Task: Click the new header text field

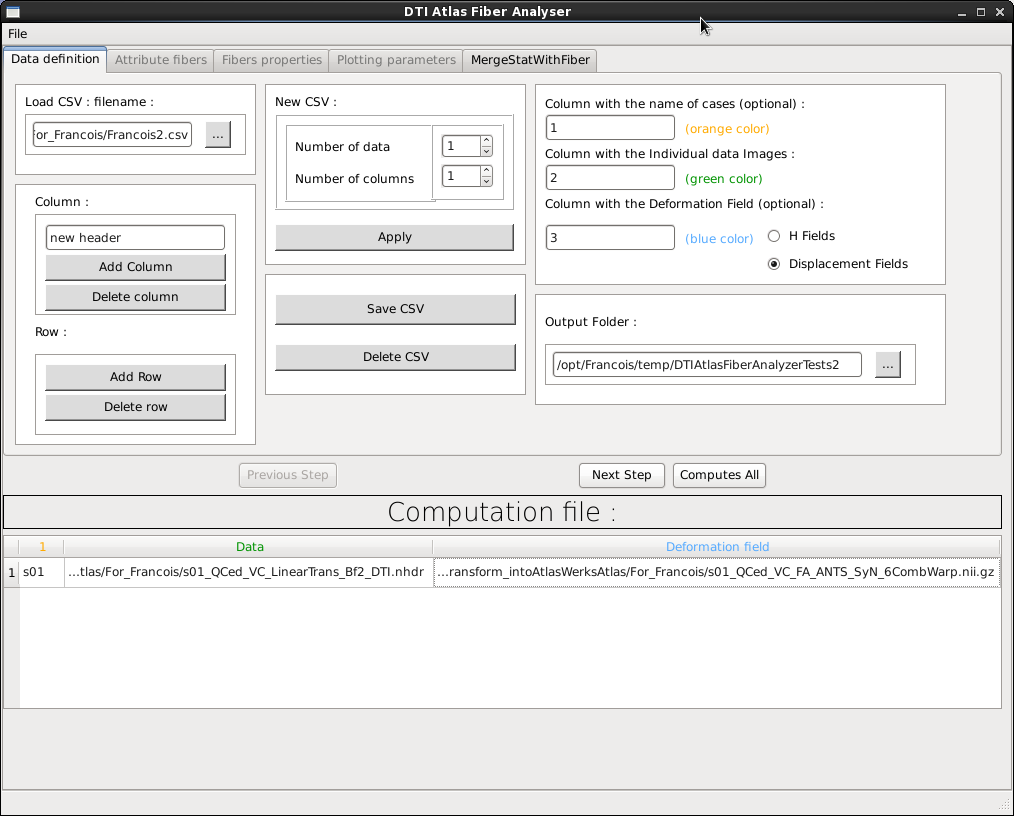Action: pos(135,238)
